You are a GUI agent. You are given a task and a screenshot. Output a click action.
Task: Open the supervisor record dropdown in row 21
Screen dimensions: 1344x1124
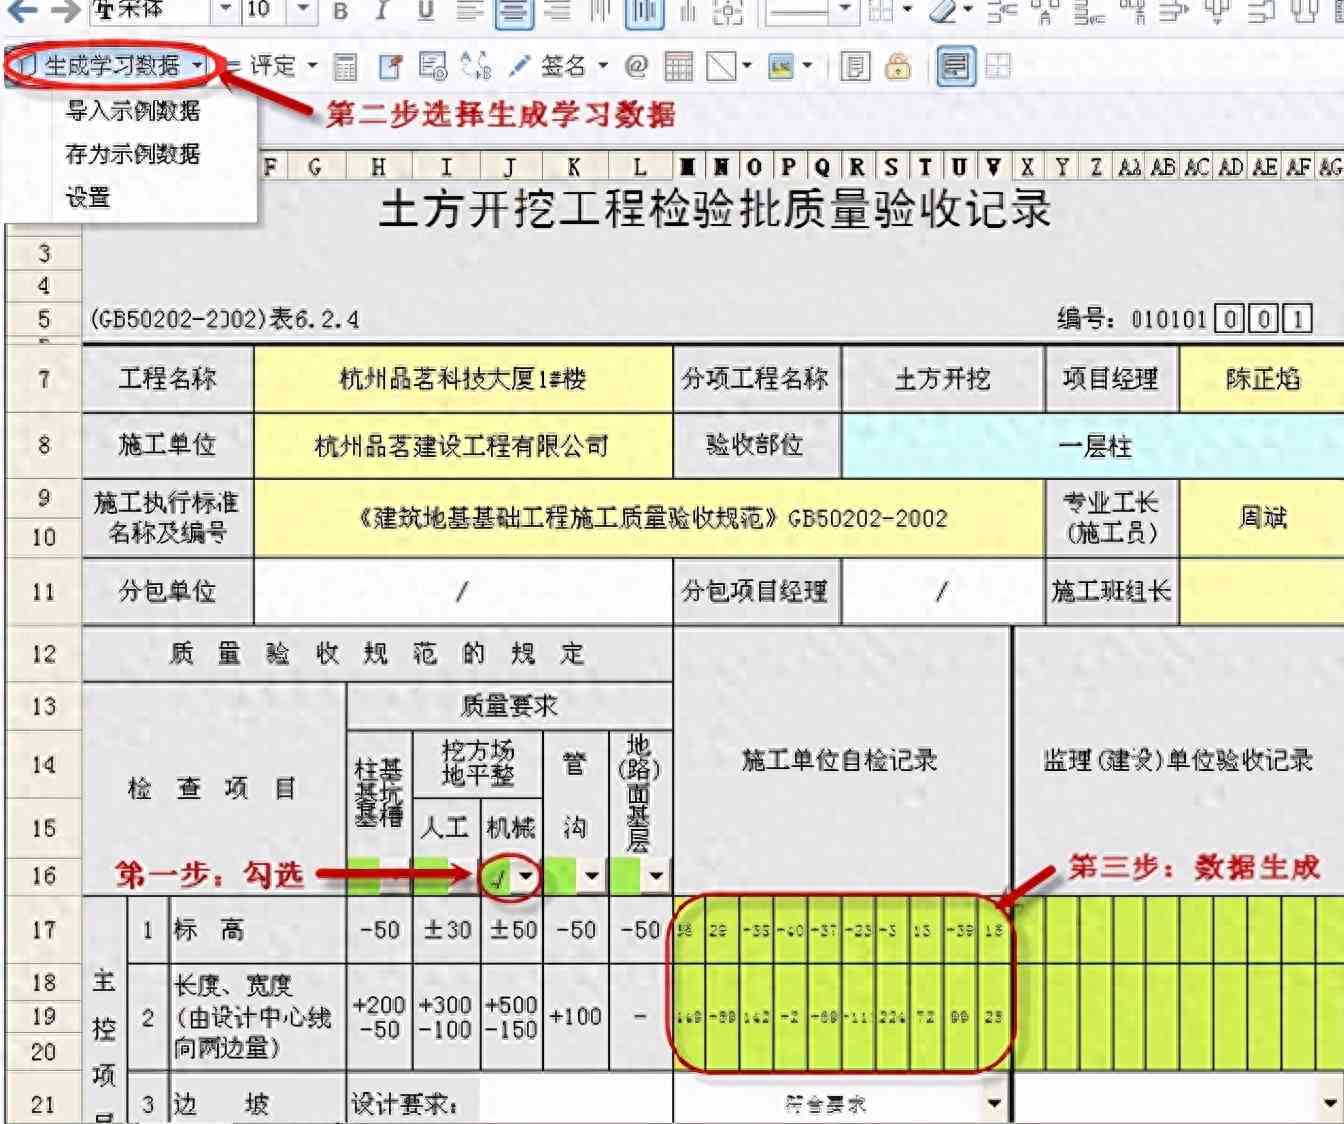coord(1330,1104)
